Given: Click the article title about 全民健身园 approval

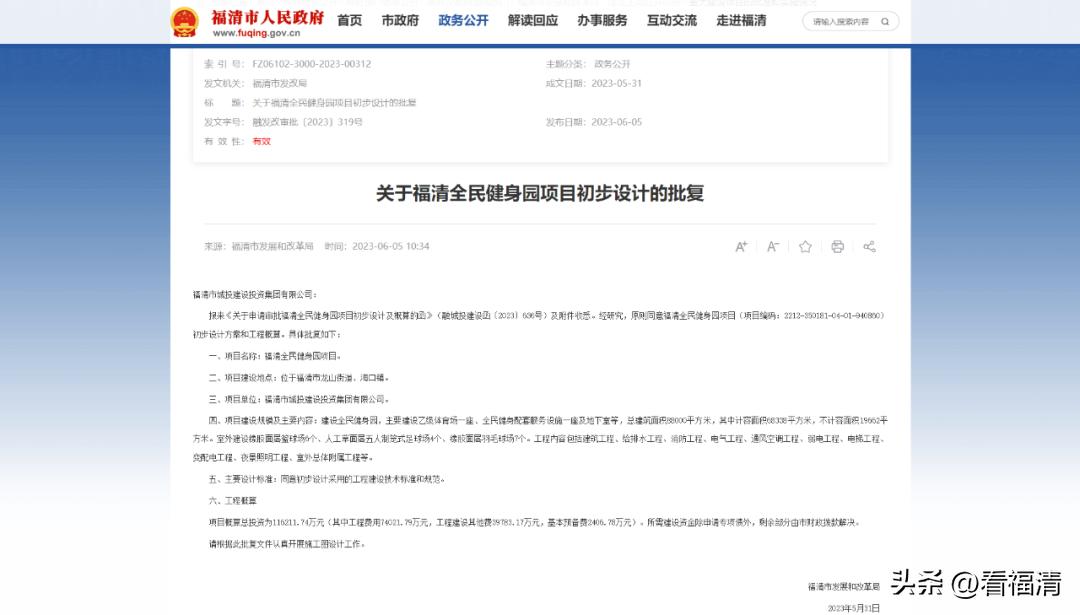Looking at the screenshot, I should click(x=540, y=194).
